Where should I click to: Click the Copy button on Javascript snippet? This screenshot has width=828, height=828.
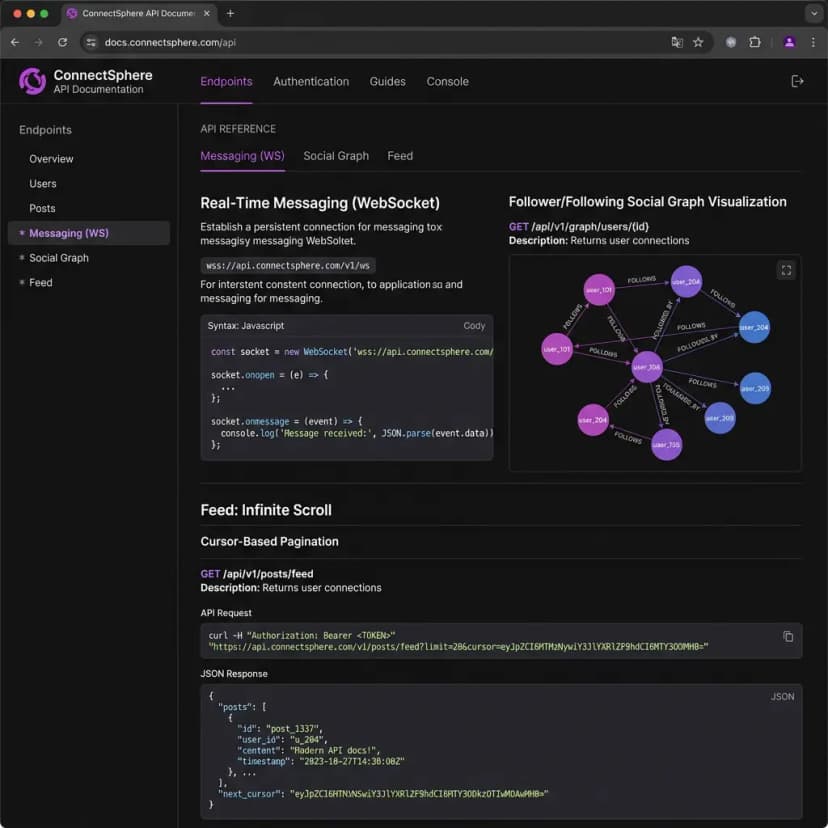click(x=474, y=326)
